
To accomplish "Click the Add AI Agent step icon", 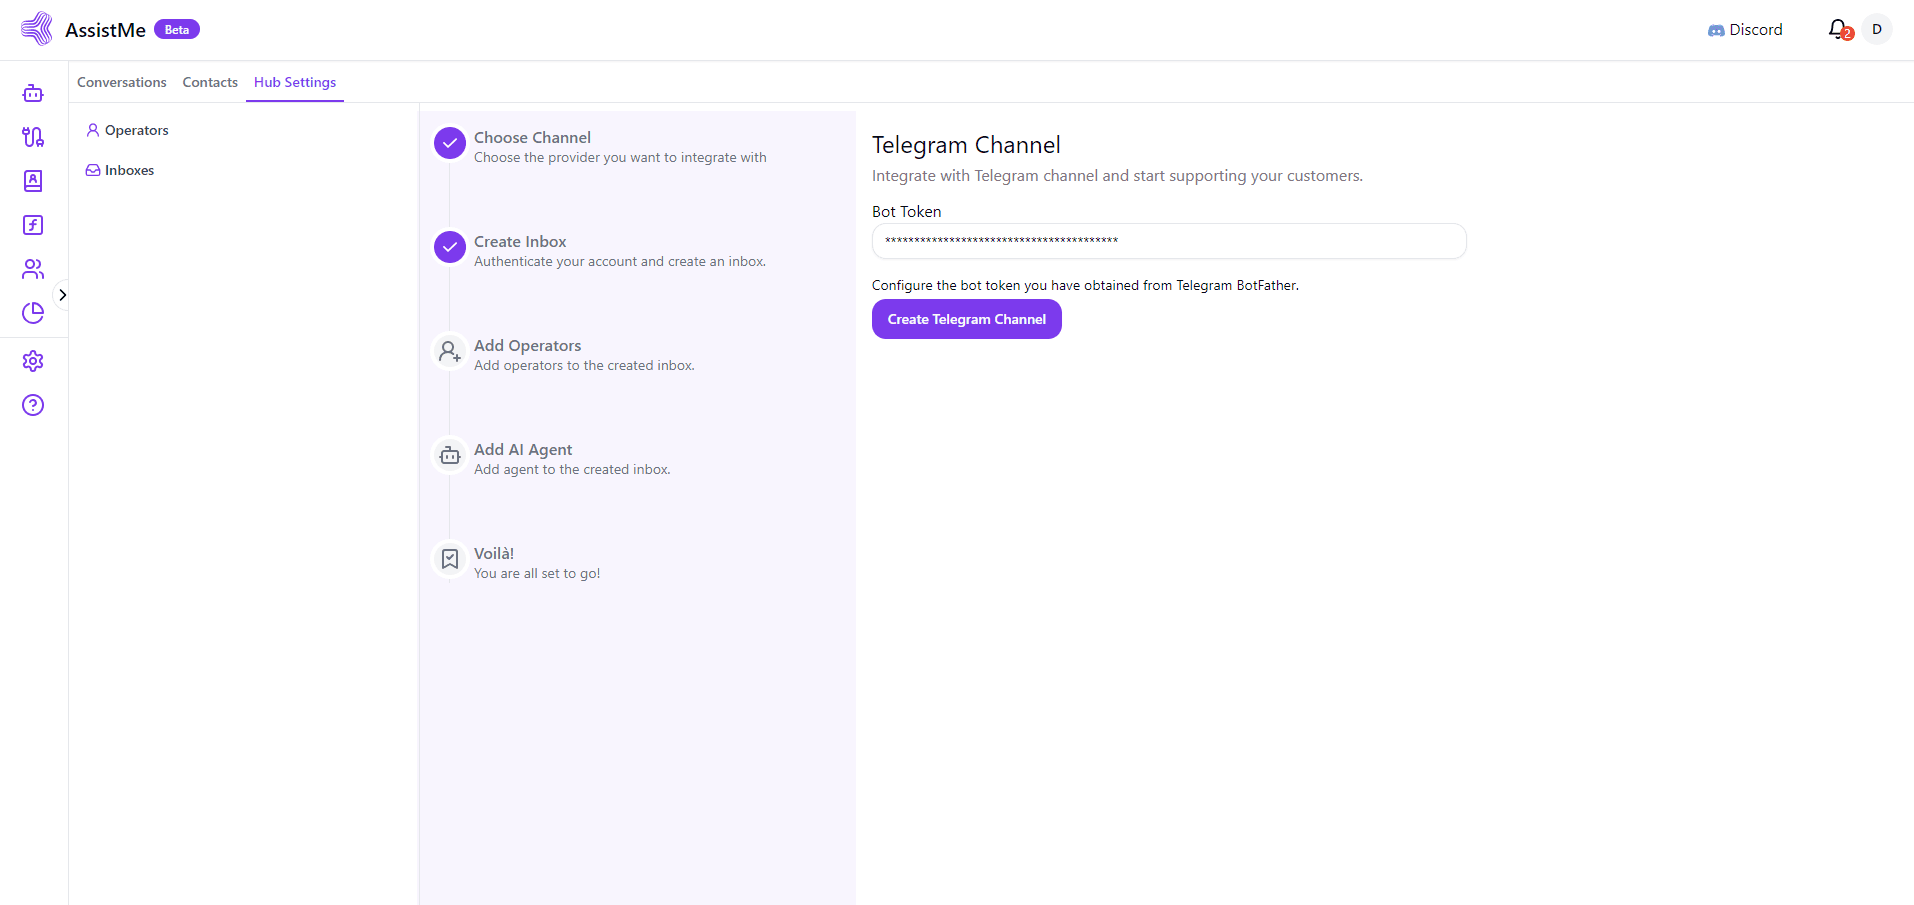I will [450, 455].
